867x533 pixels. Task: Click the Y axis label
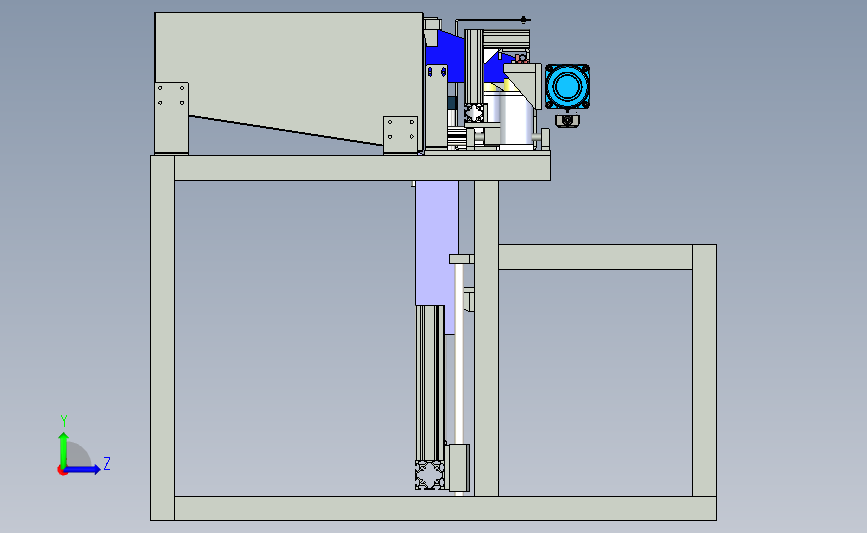pos(64,421)
